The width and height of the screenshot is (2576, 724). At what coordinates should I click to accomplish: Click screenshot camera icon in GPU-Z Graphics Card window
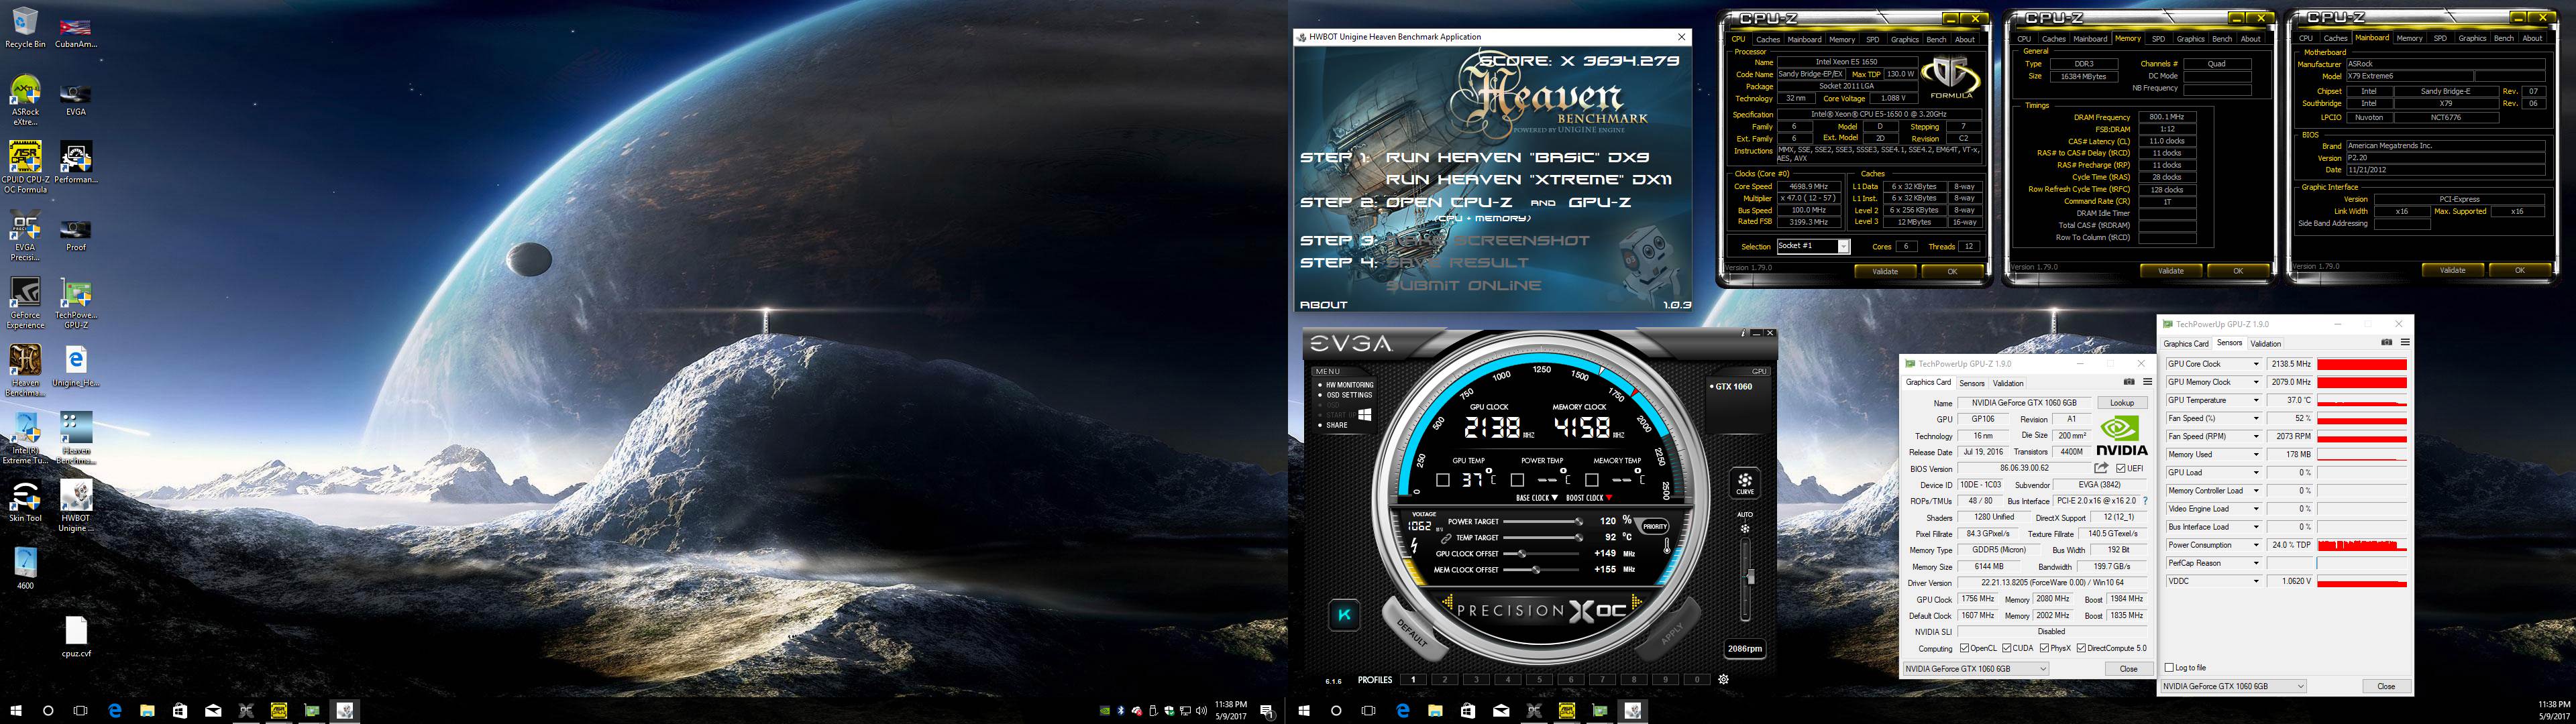point(2129,382)
